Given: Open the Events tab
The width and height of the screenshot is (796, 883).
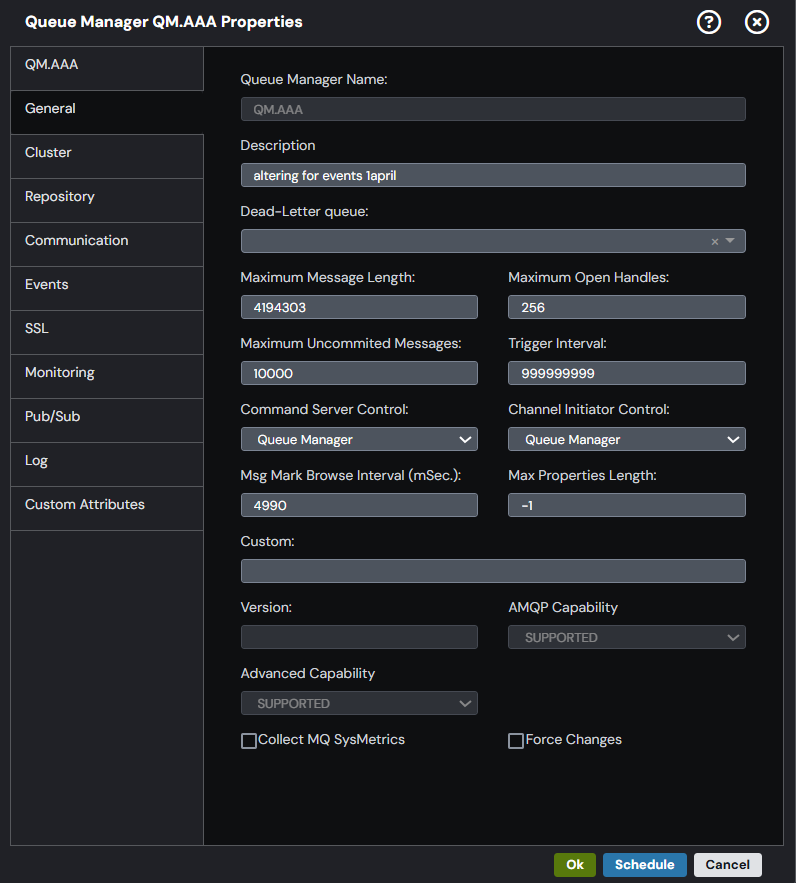Looking at the screenshot, I should 107,288.
